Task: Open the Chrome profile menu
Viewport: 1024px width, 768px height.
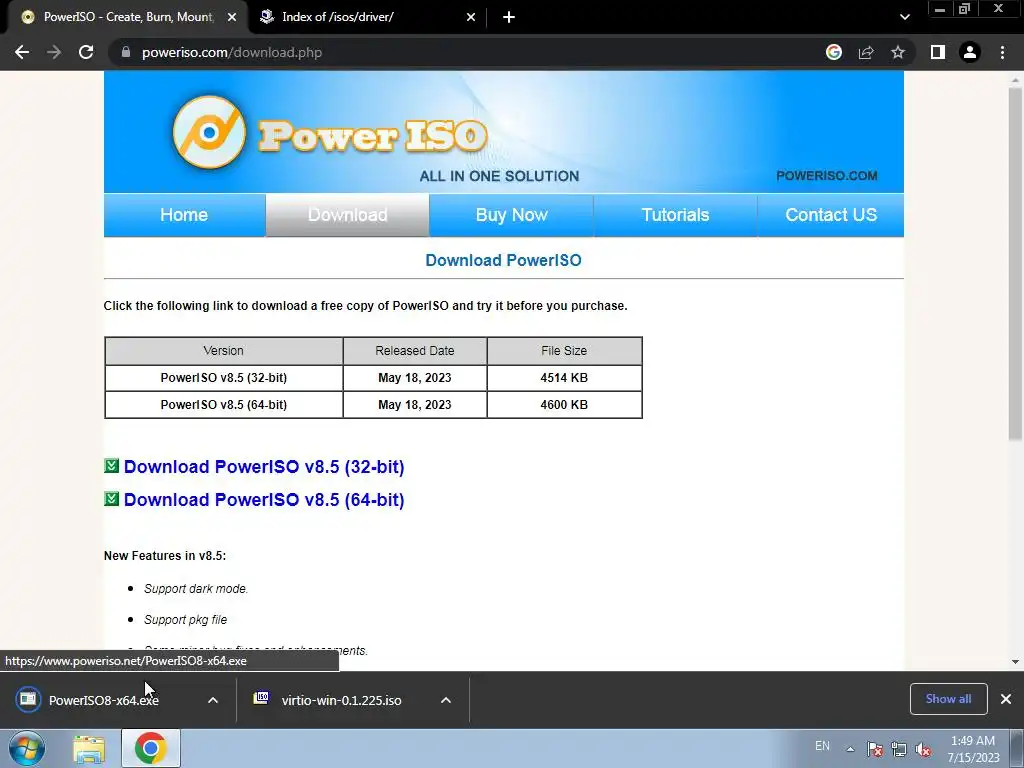Action: coord(970,52)
